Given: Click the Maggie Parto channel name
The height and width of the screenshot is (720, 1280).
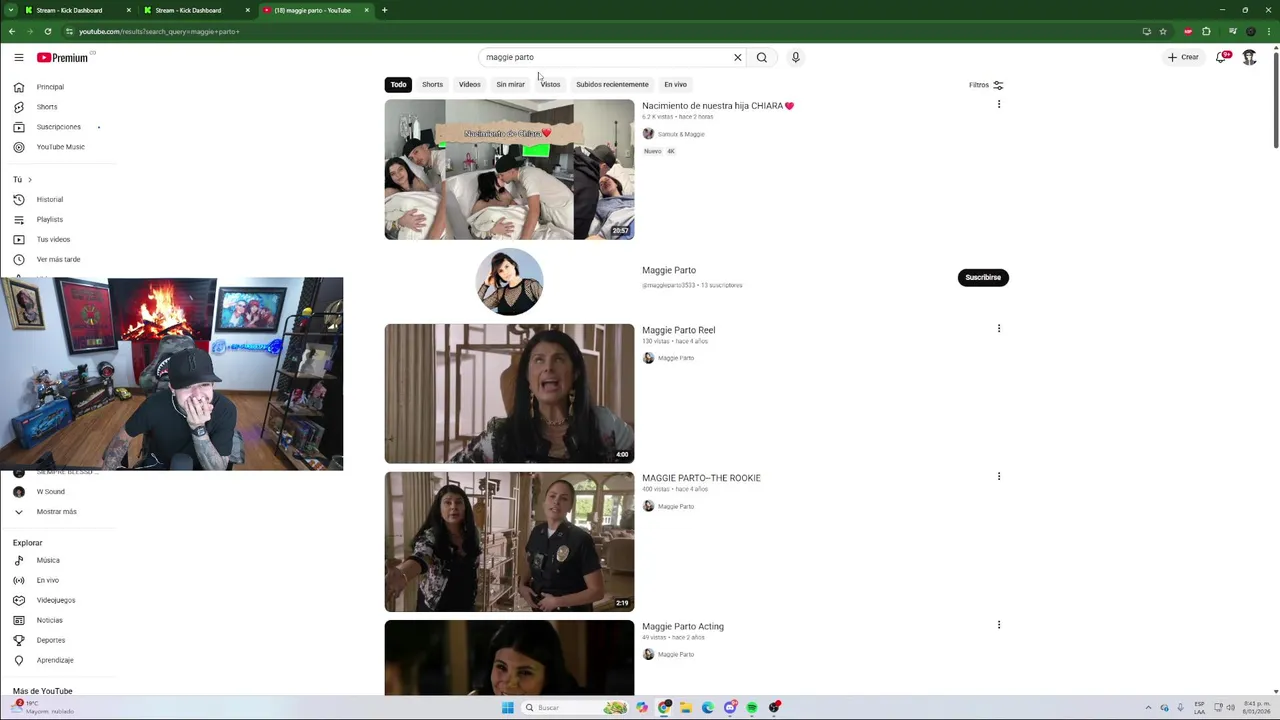Looking at the screenshot, I should pos(669,270).
